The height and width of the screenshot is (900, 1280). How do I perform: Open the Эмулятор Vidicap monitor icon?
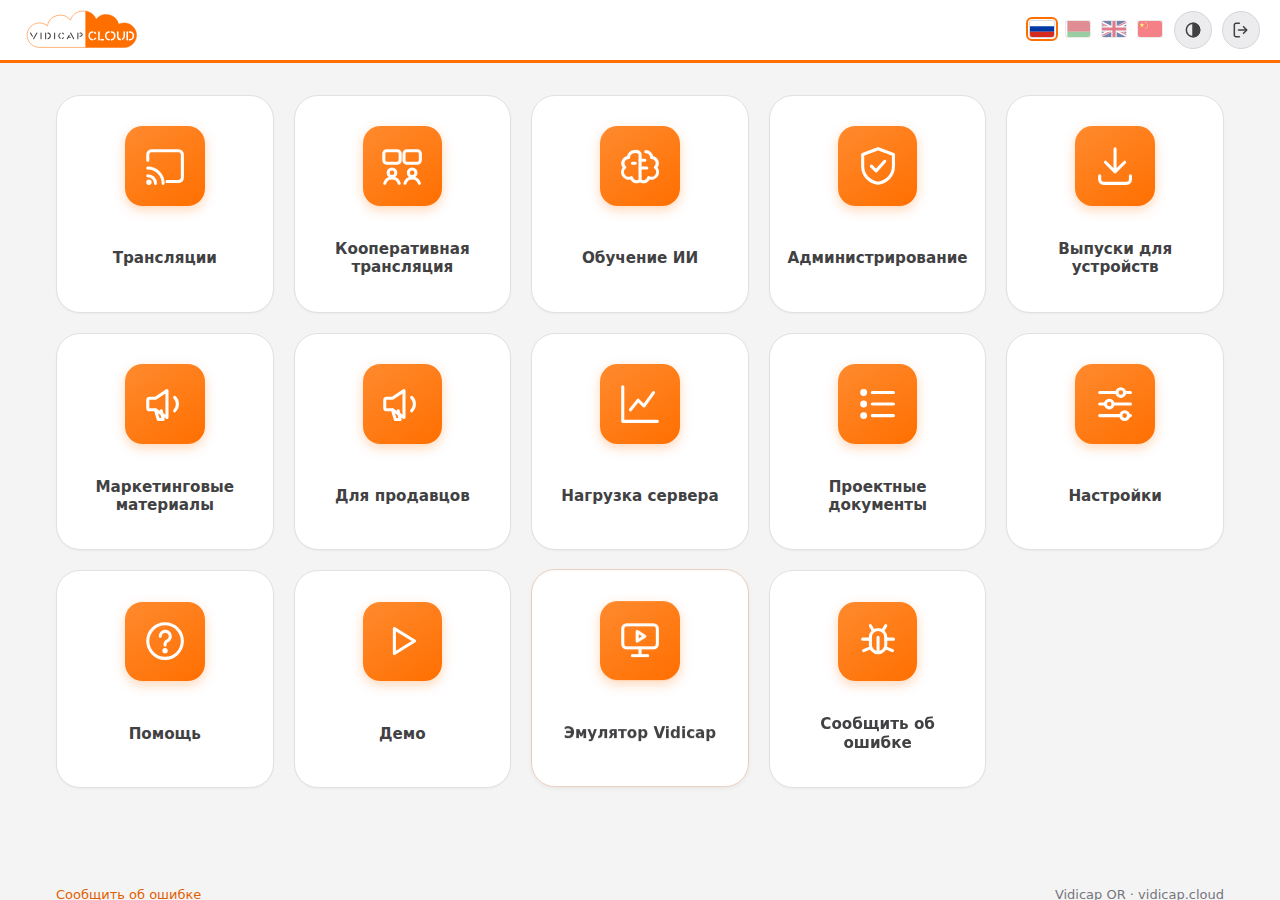[640, 640]
